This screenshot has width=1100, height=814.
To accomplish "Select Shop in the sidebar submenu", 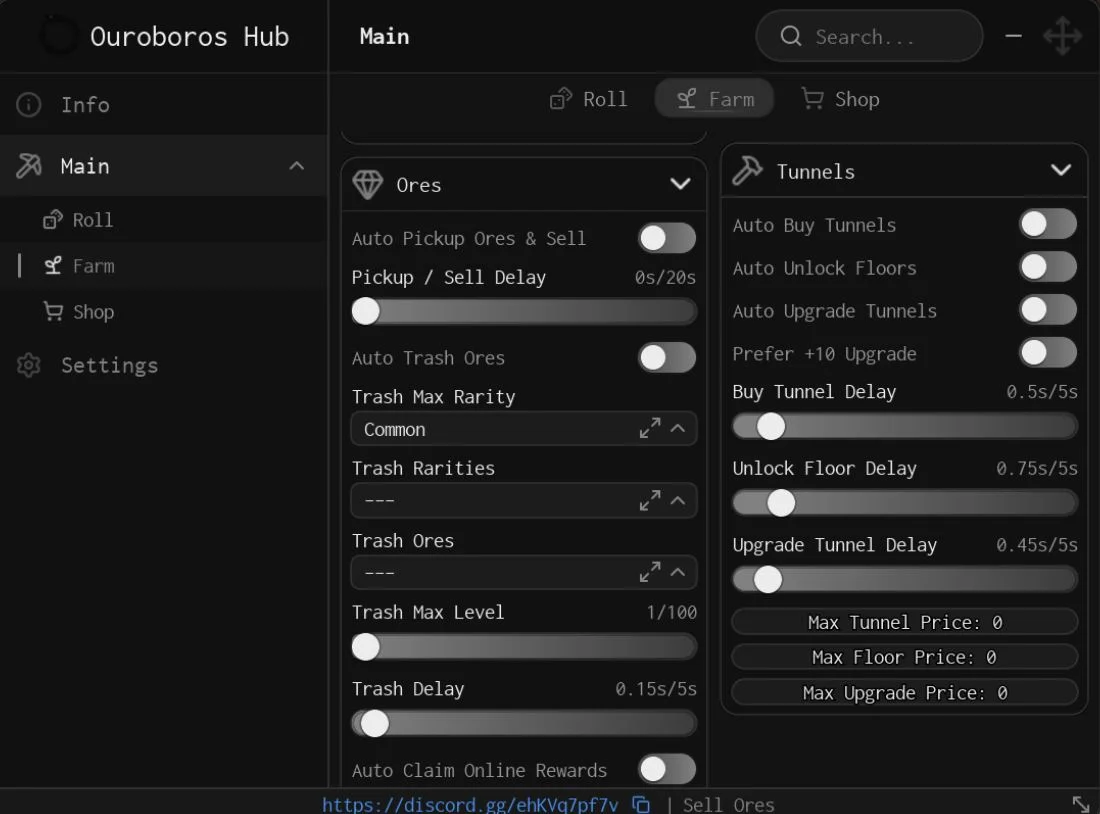I will click(x=163, y=312).
